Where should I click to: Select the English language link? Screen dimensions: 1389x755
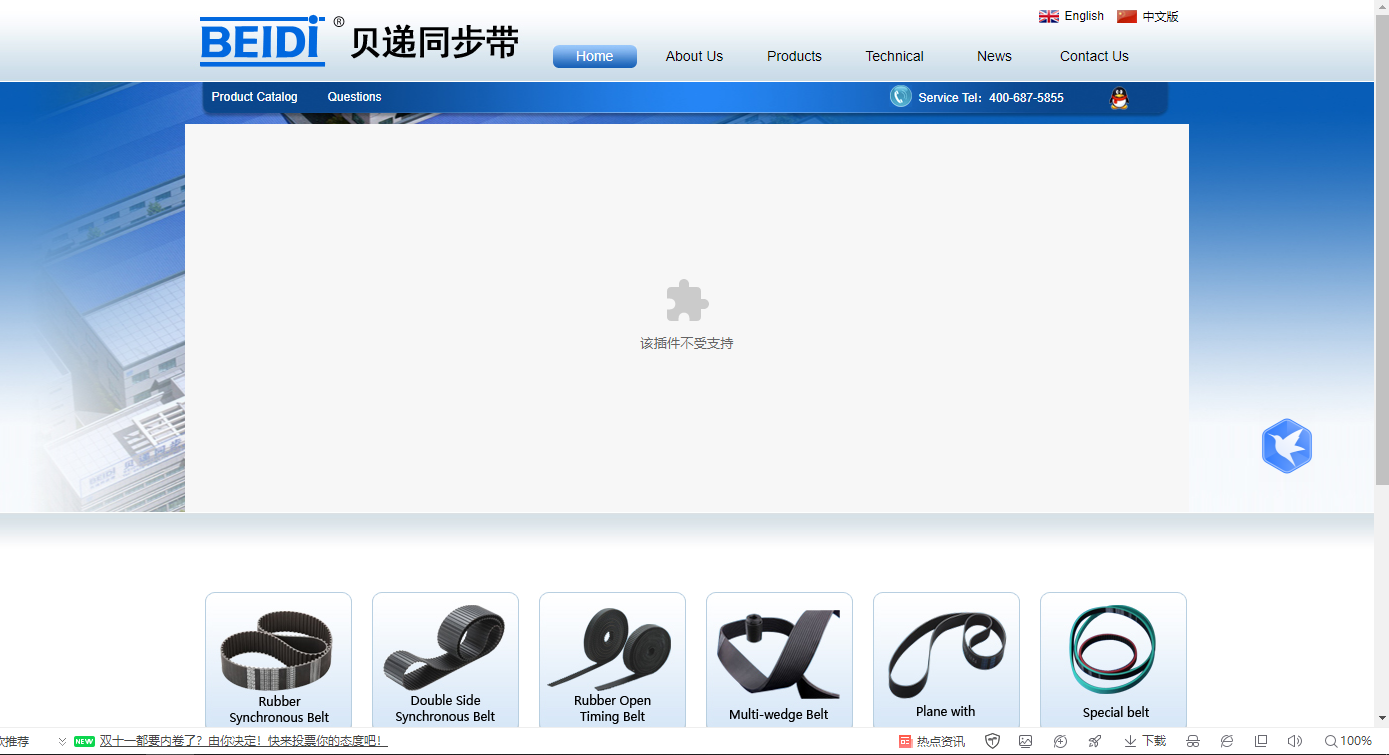point(1084,16)
